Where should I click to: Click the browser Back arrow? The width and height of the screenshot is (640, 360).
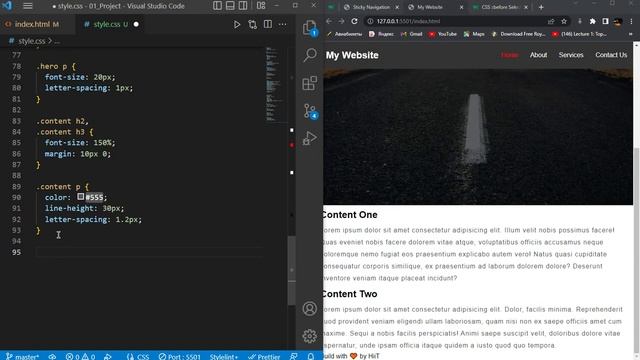[329, 21]
